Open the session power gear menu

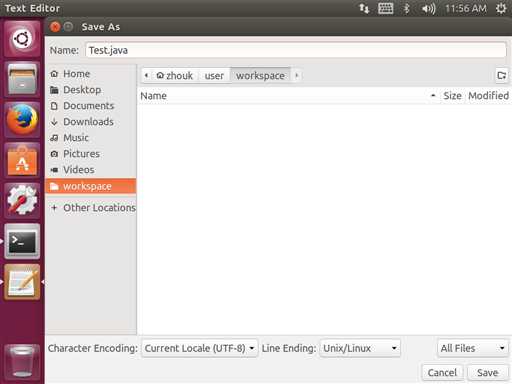(501, 8)
